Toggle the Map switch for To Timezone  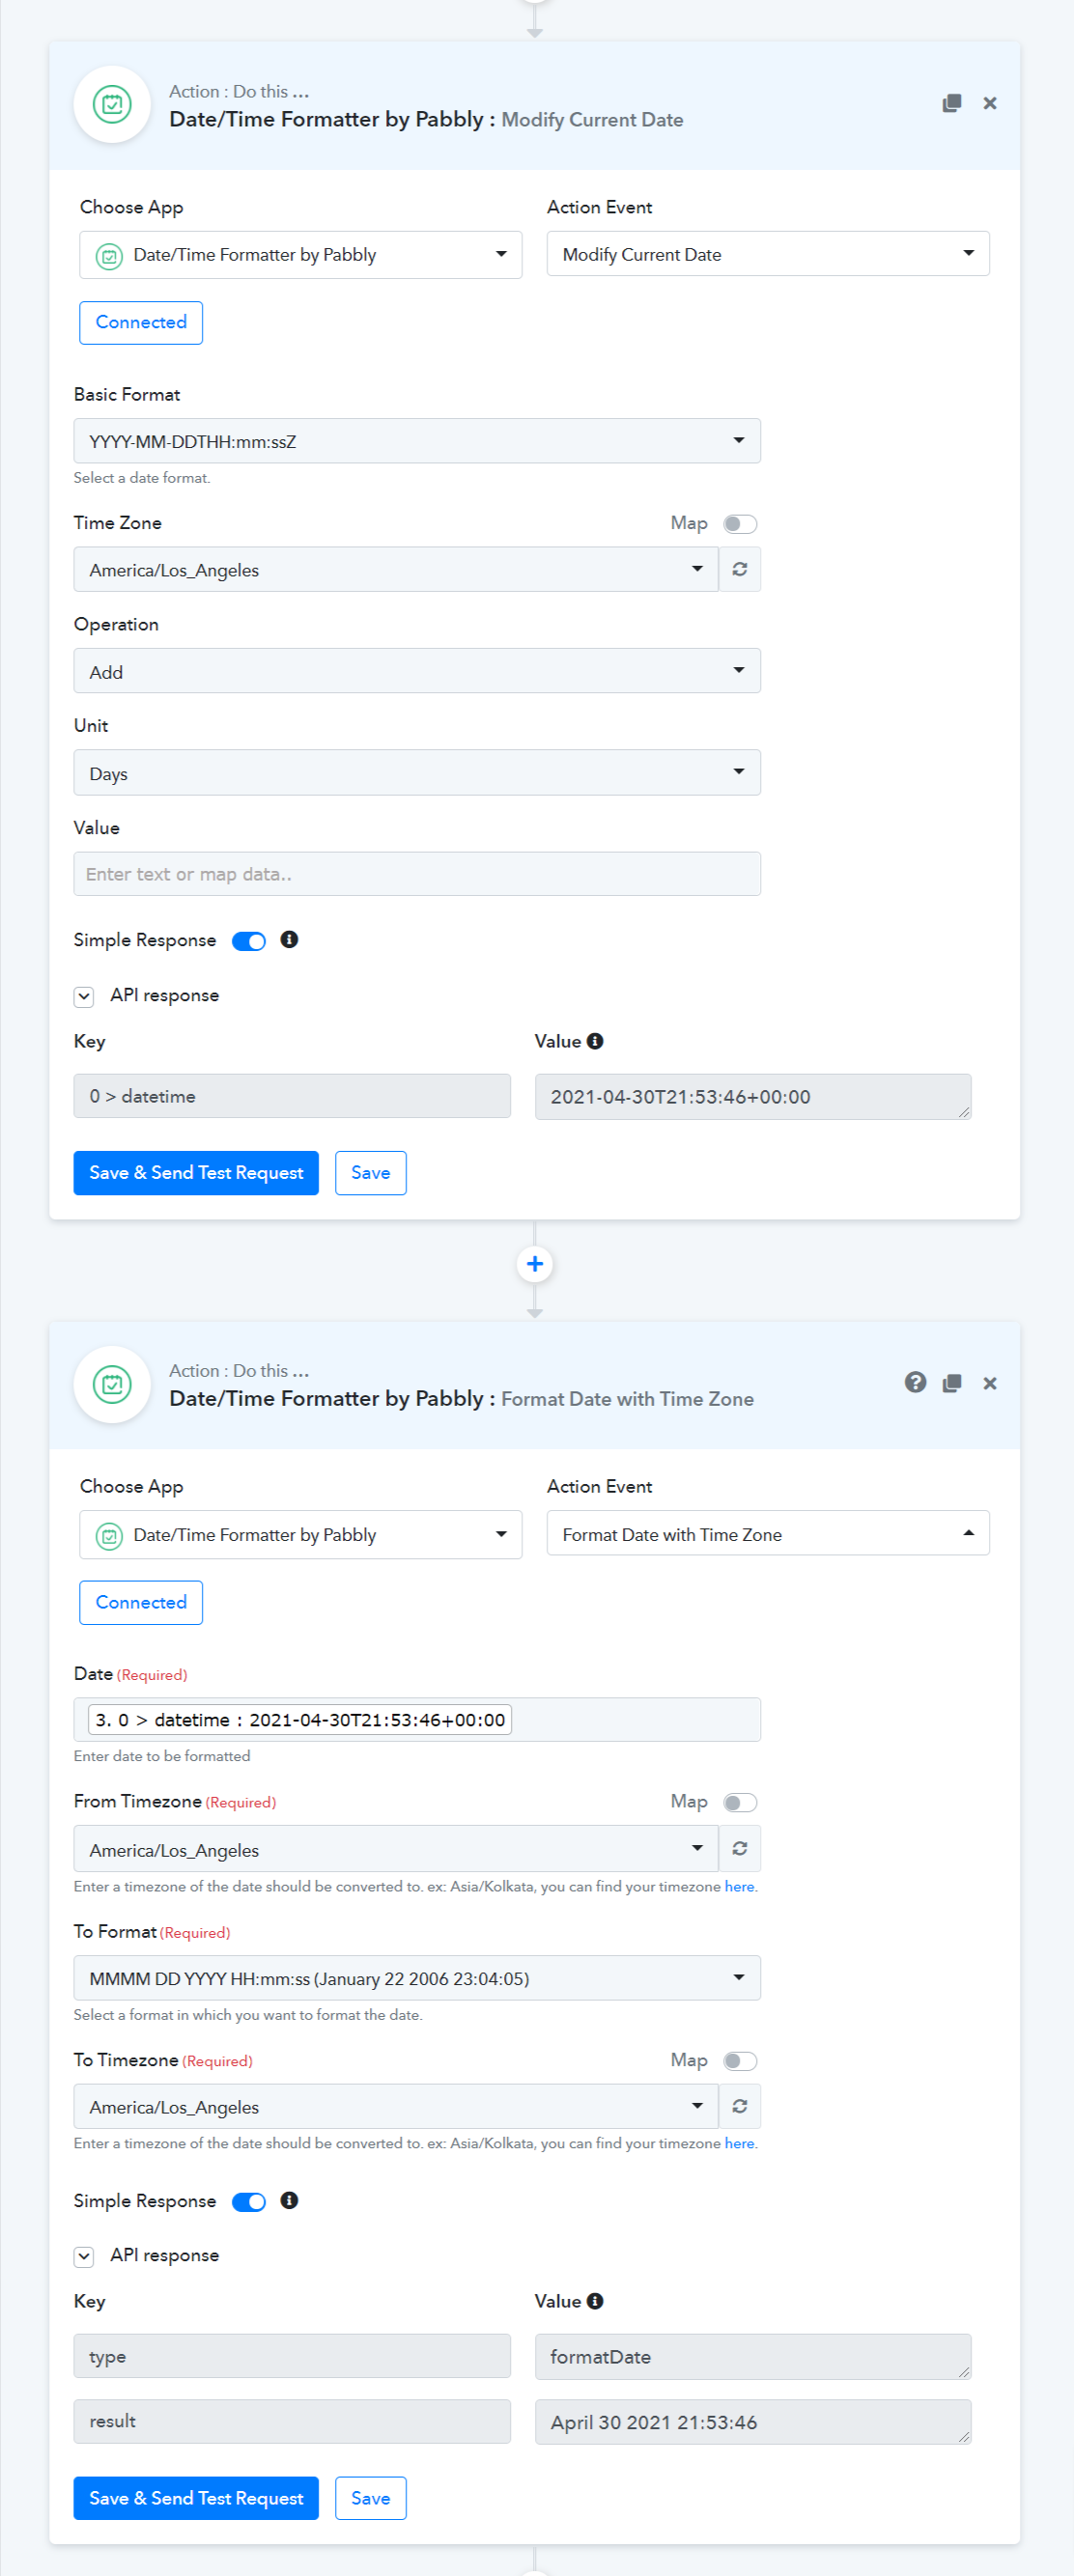click(740, 2061)
